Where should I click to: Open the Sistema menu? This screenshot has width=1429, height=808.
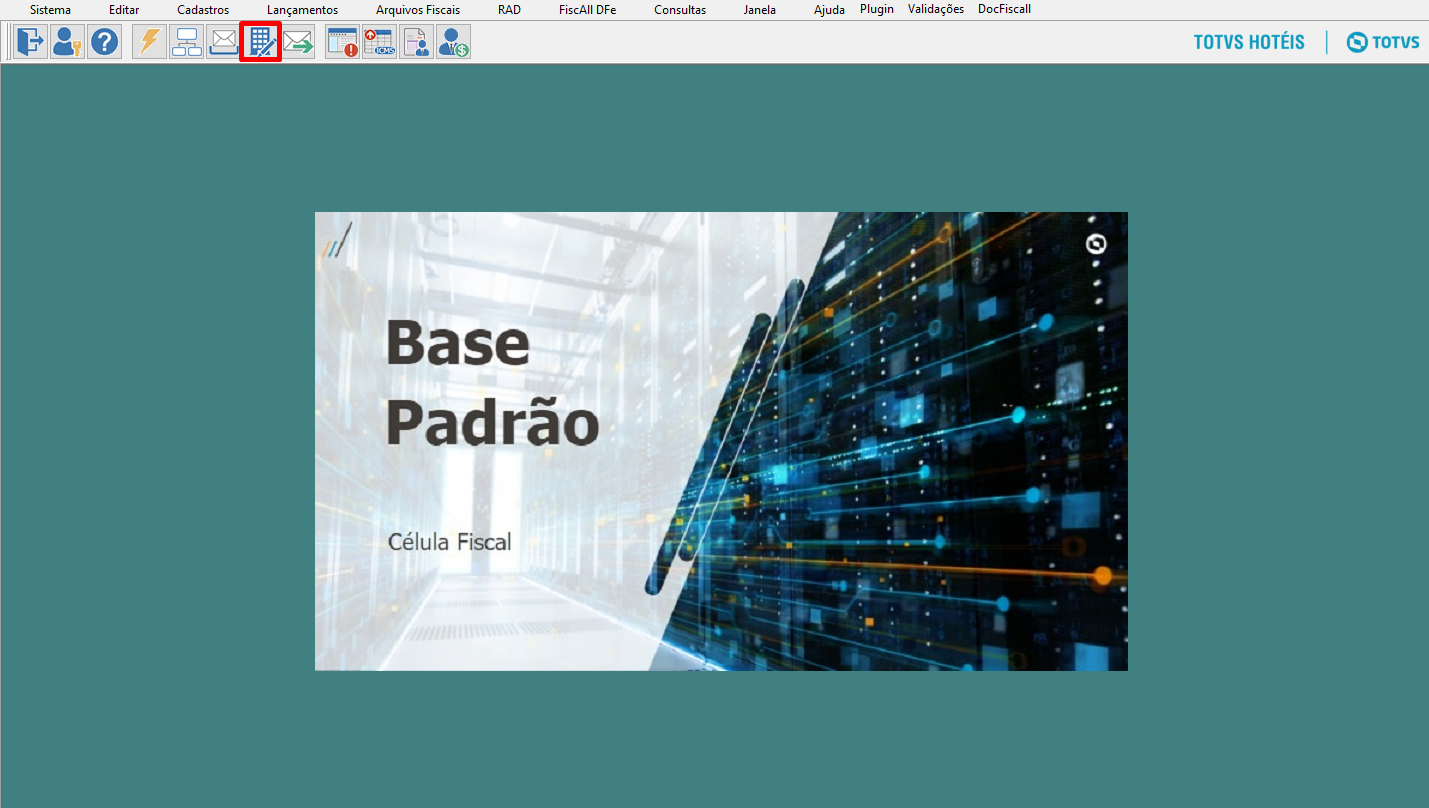(x=50, y=10)
